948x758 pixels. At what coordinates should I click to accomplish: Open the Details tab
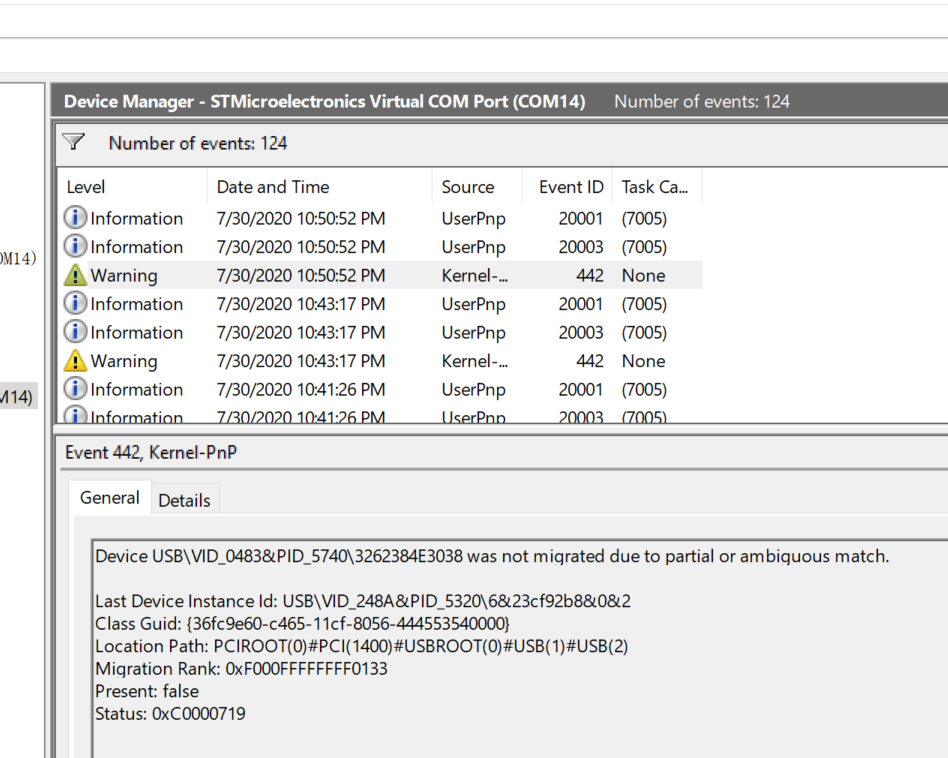184,500
